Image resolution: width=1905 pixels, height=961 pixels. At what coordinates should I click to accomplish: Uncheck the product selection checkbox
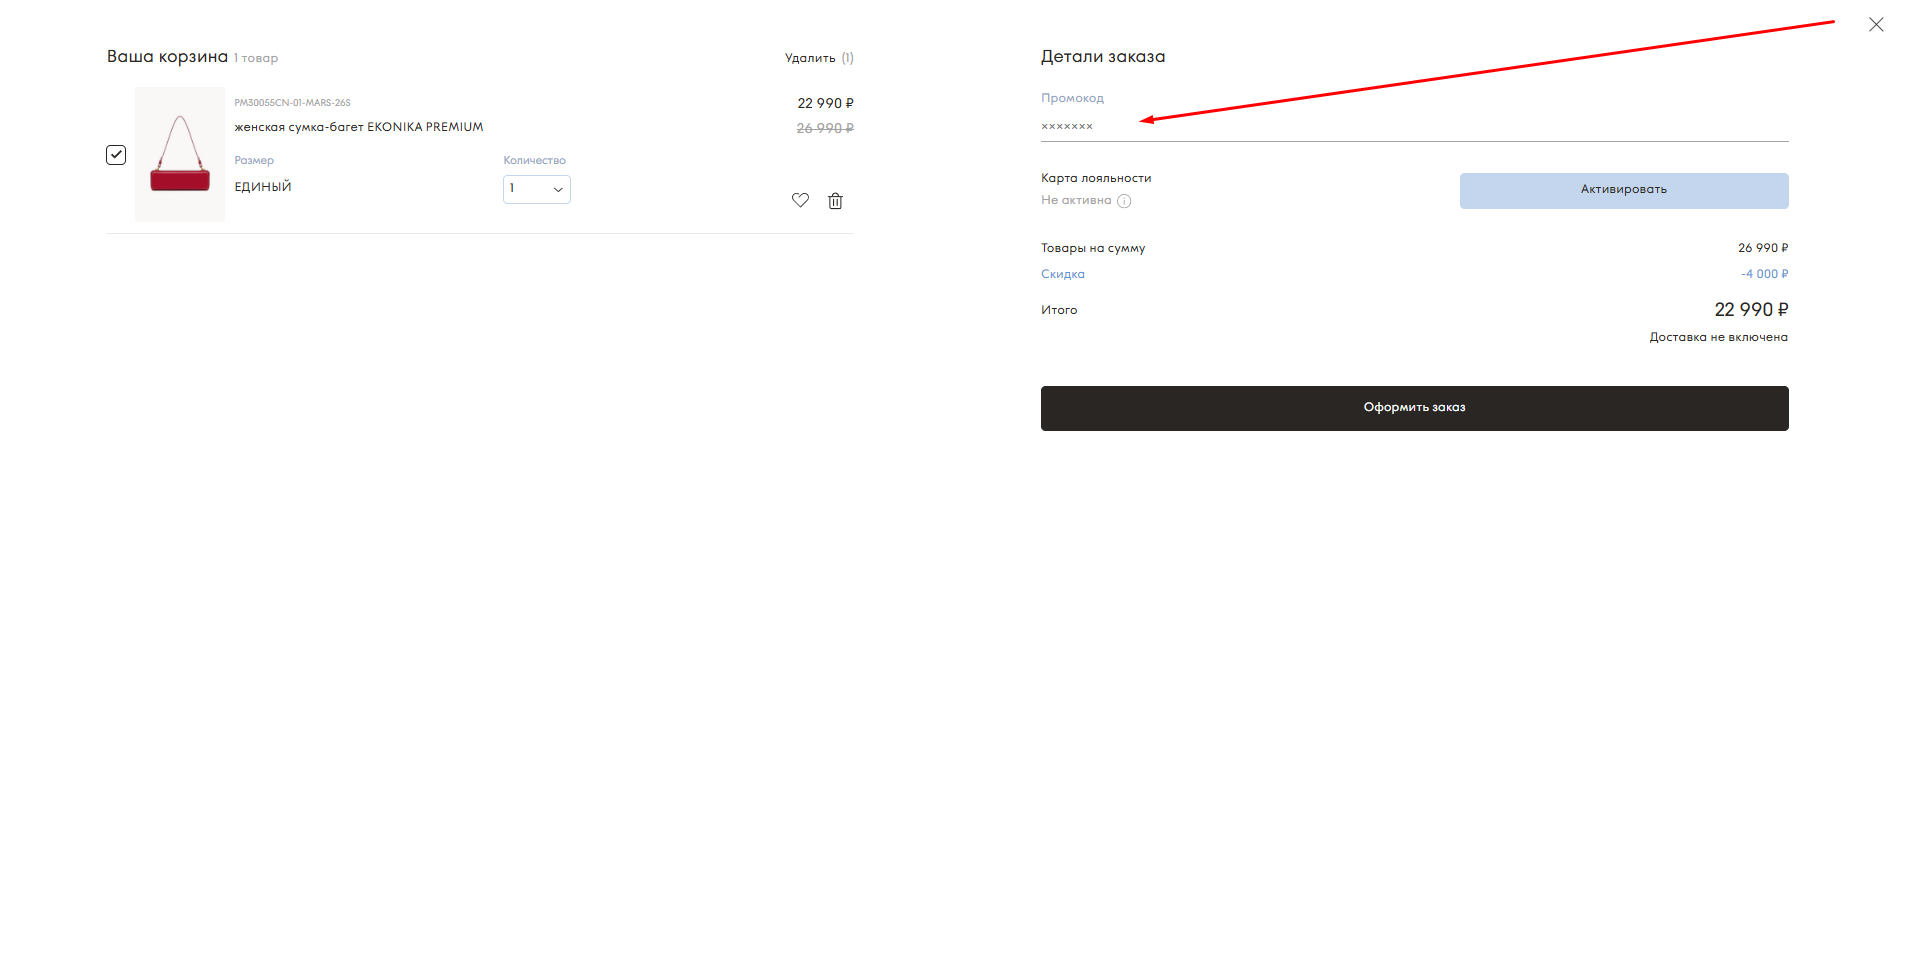coord(116,155)
